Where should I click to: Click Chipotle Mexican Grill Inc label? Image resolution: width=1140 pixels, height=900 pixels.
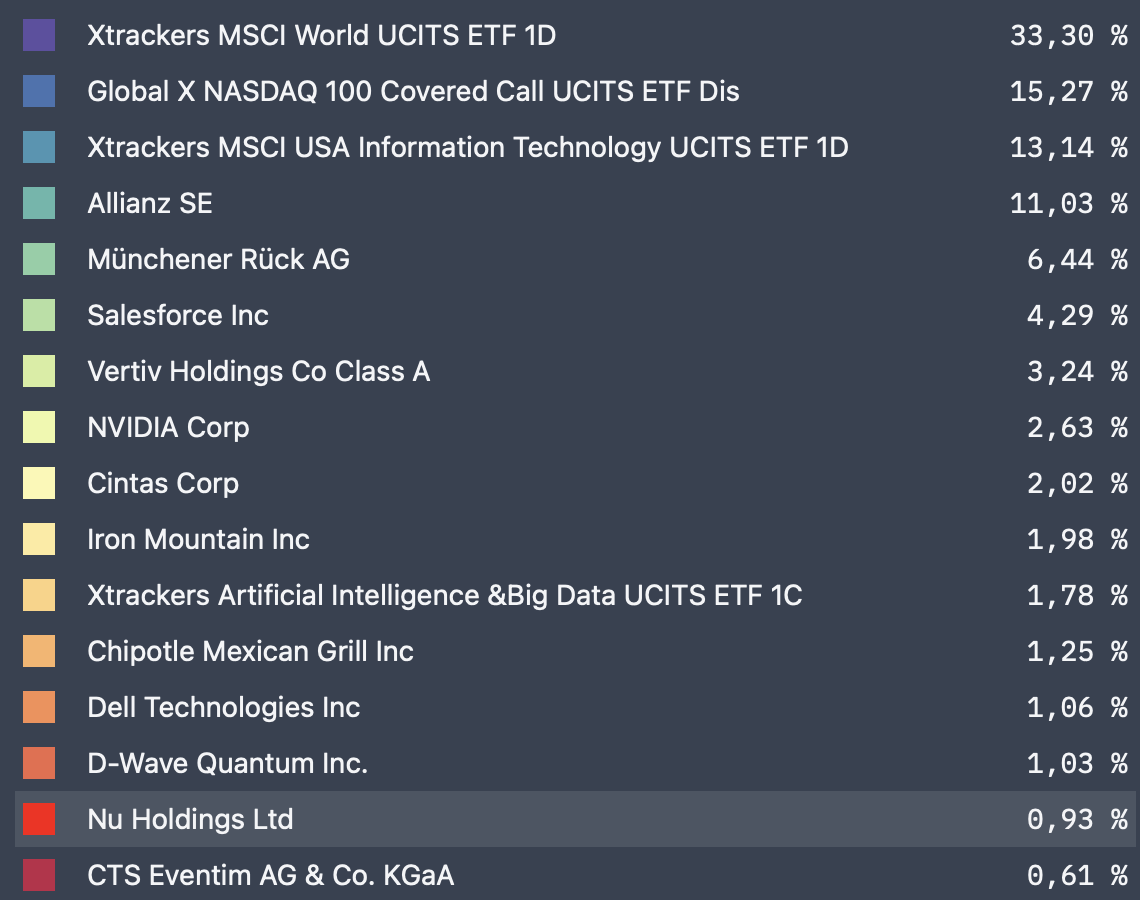[x=250, y=652]
